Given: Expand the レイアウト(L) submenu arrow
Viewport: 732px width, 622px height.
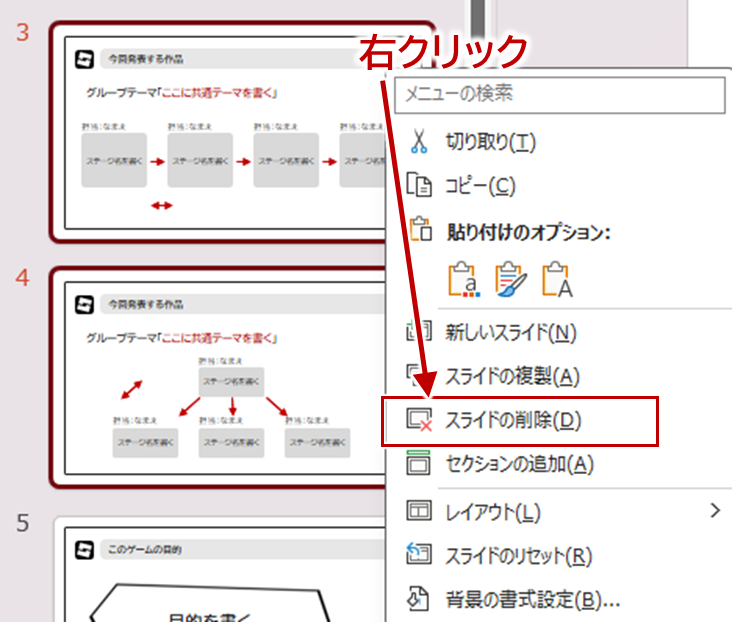Looking at the screenshot, I should (x=715, y=511).
